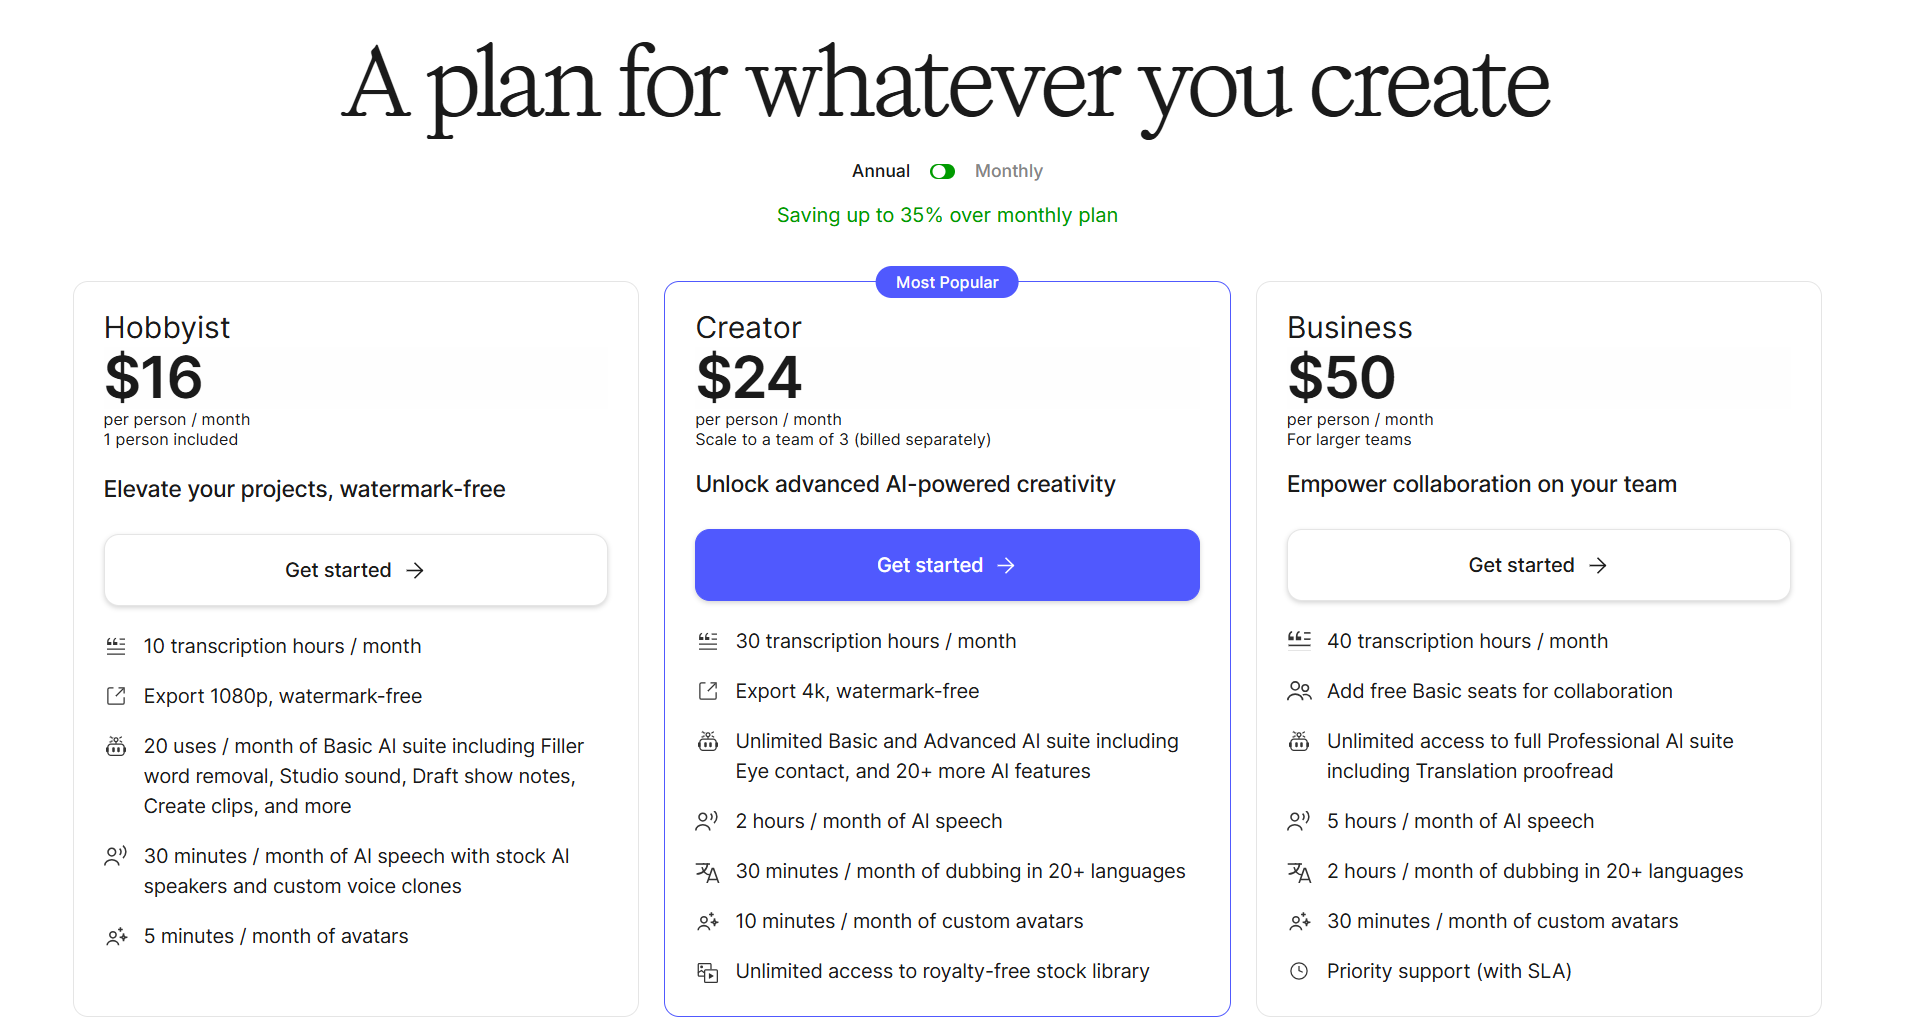Click transcription icon in Hobbyist plan

click(116, 647)
